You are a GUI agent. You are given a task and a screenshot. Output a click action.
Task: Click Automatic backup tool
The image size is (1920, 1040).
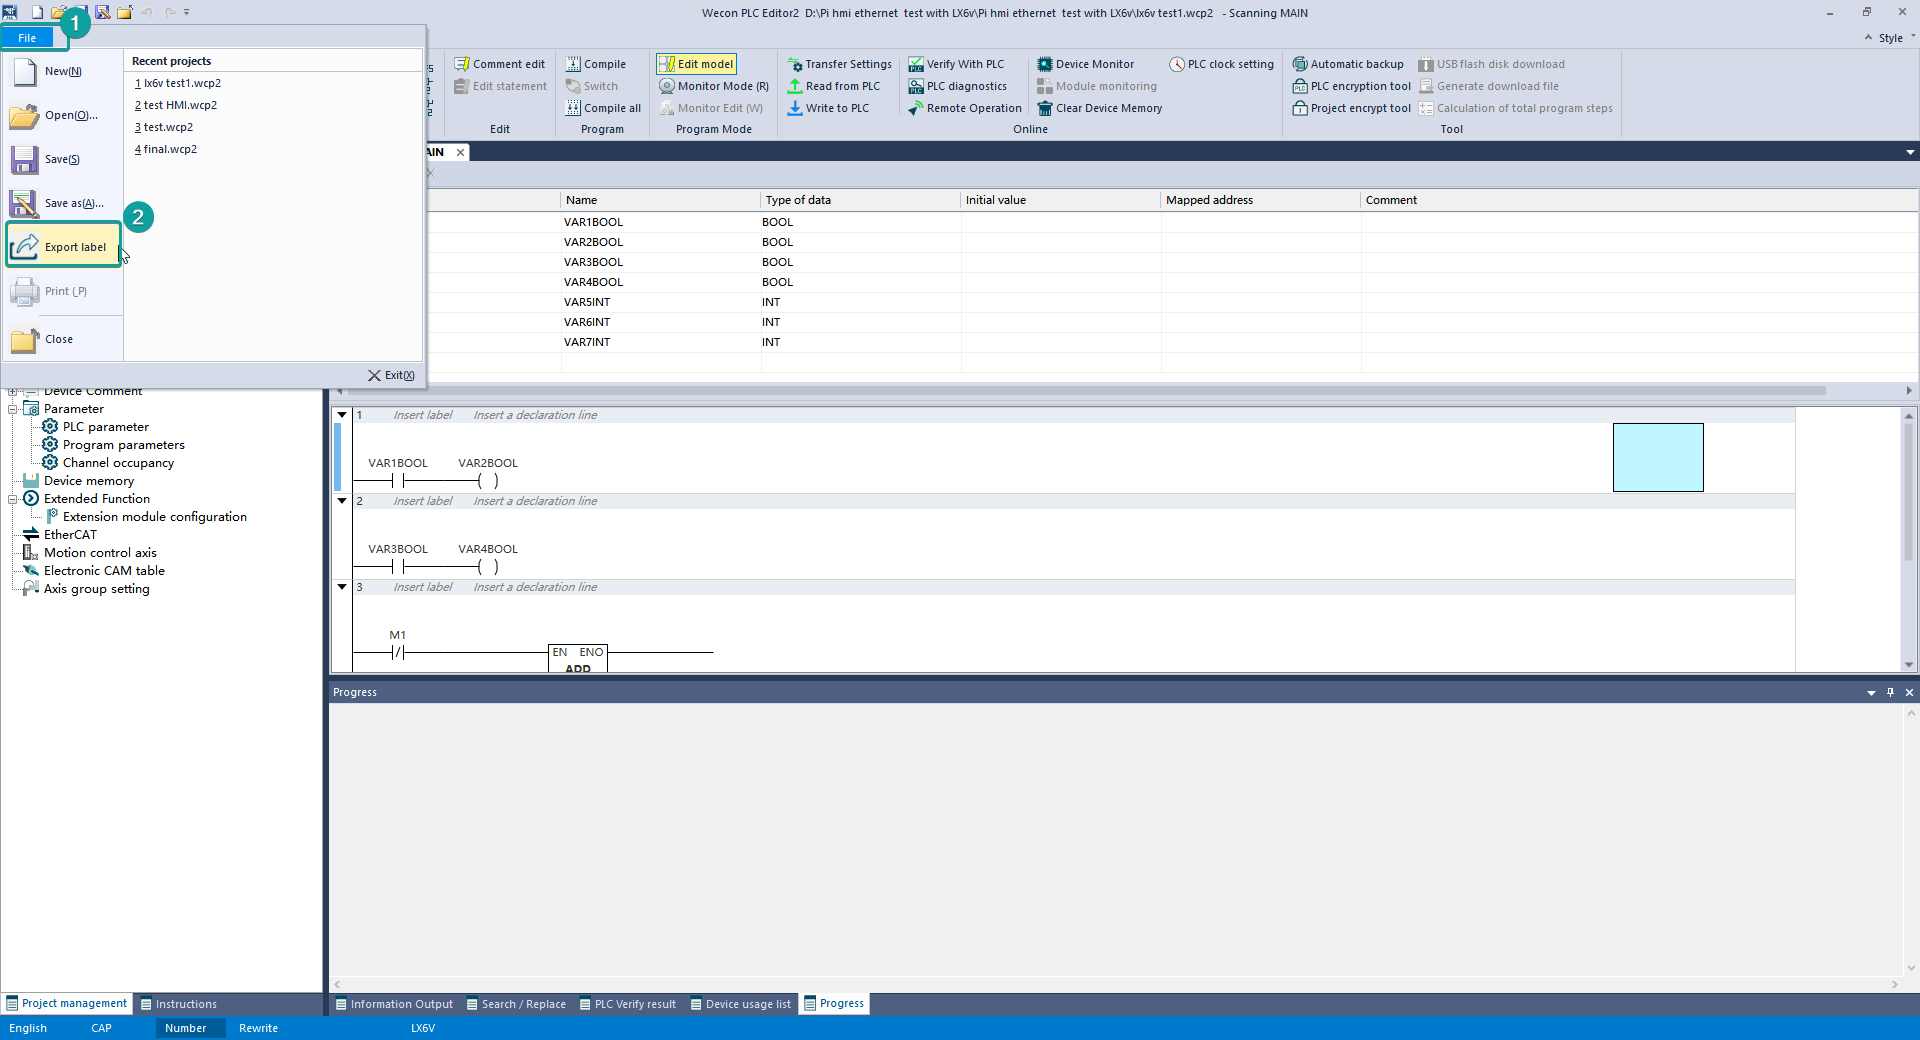coord(1348,64)
